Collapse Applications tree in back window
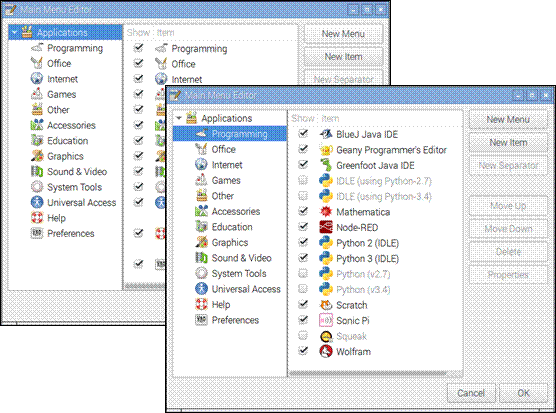Image resolution: width=556 pixels, height=413 pixels. (15, 33)
